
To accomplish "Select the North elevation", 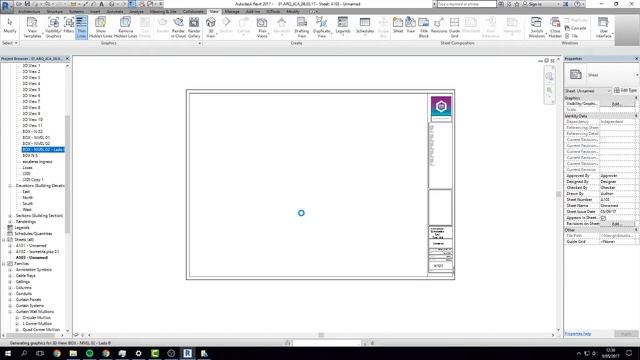I will click(x=28, y=198).
